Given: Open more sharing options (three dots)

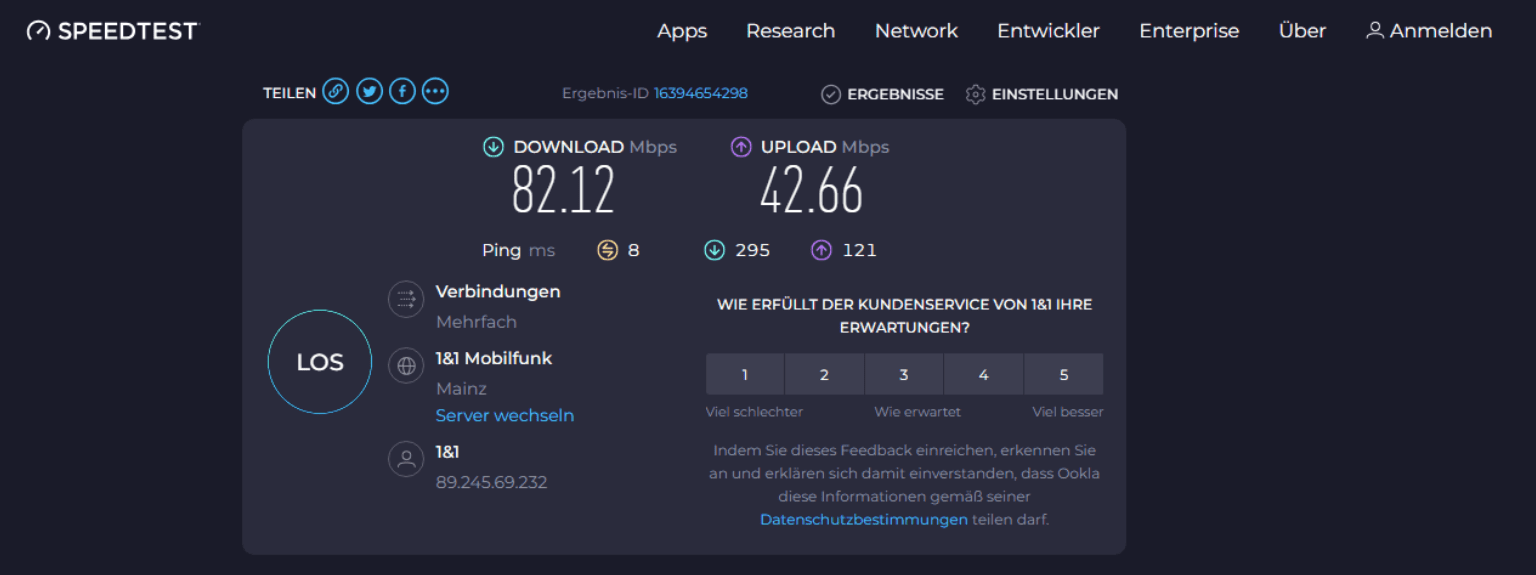Looking at the screenshot, I should click(435, 92).
